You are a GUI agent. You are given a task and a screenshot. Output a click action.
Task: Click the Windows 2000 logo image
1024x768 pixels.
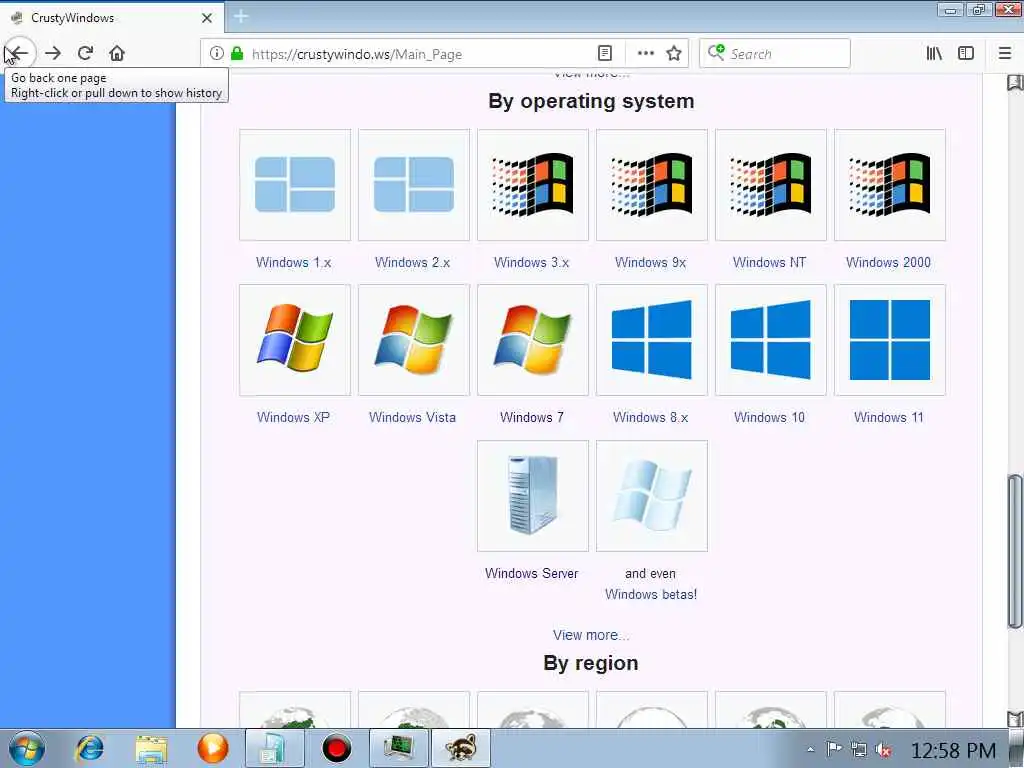889,185
